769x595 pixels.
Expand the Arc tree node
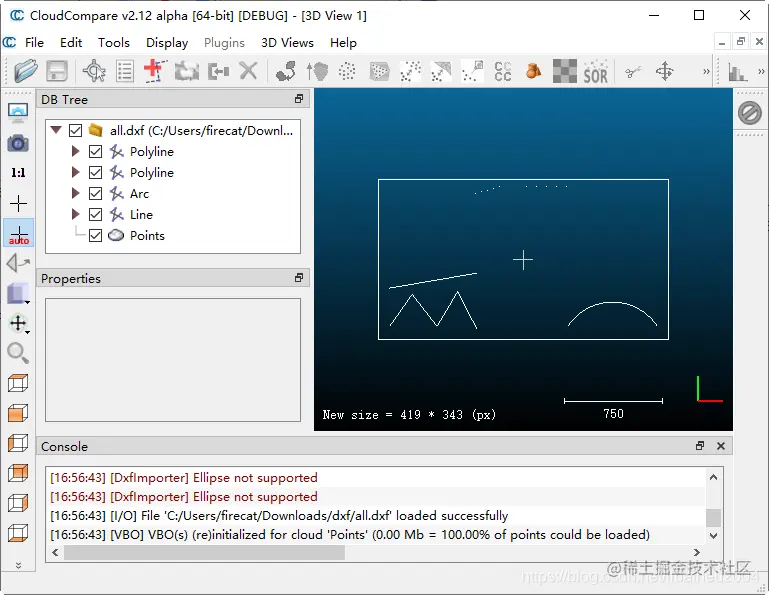coord(76,193)
